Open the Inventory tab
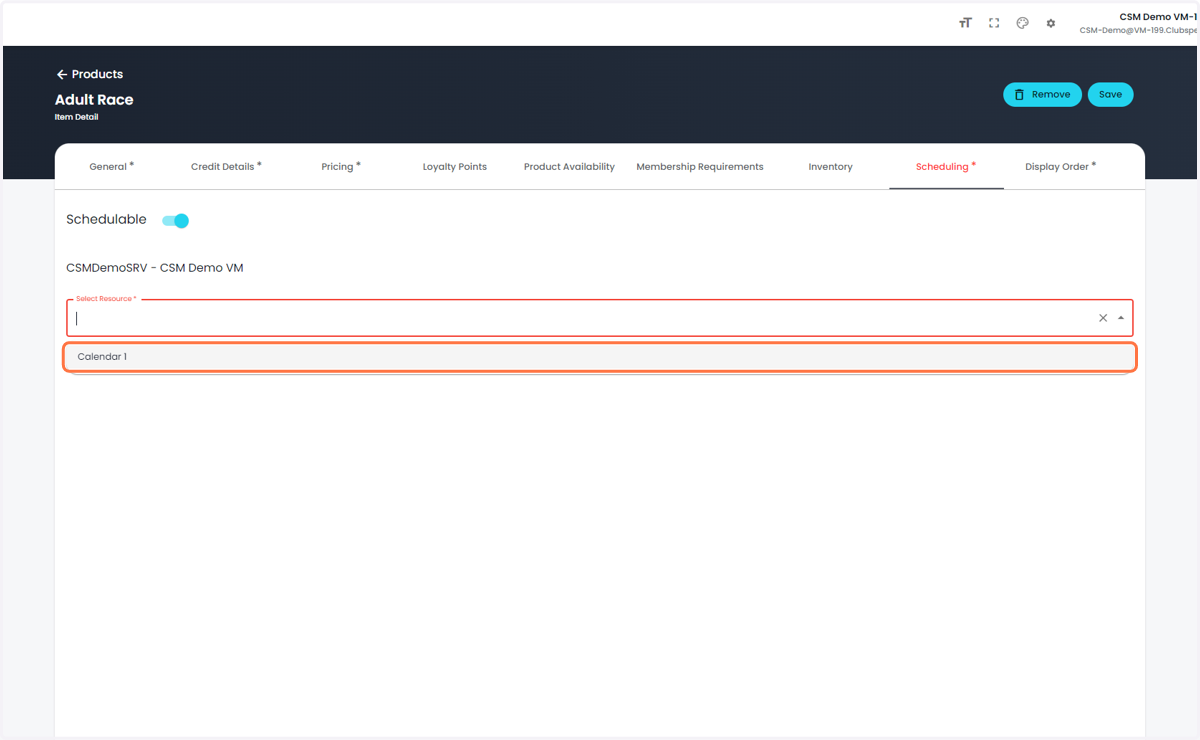The width and height of the screenshot is (1200, 740). point(830,166)
